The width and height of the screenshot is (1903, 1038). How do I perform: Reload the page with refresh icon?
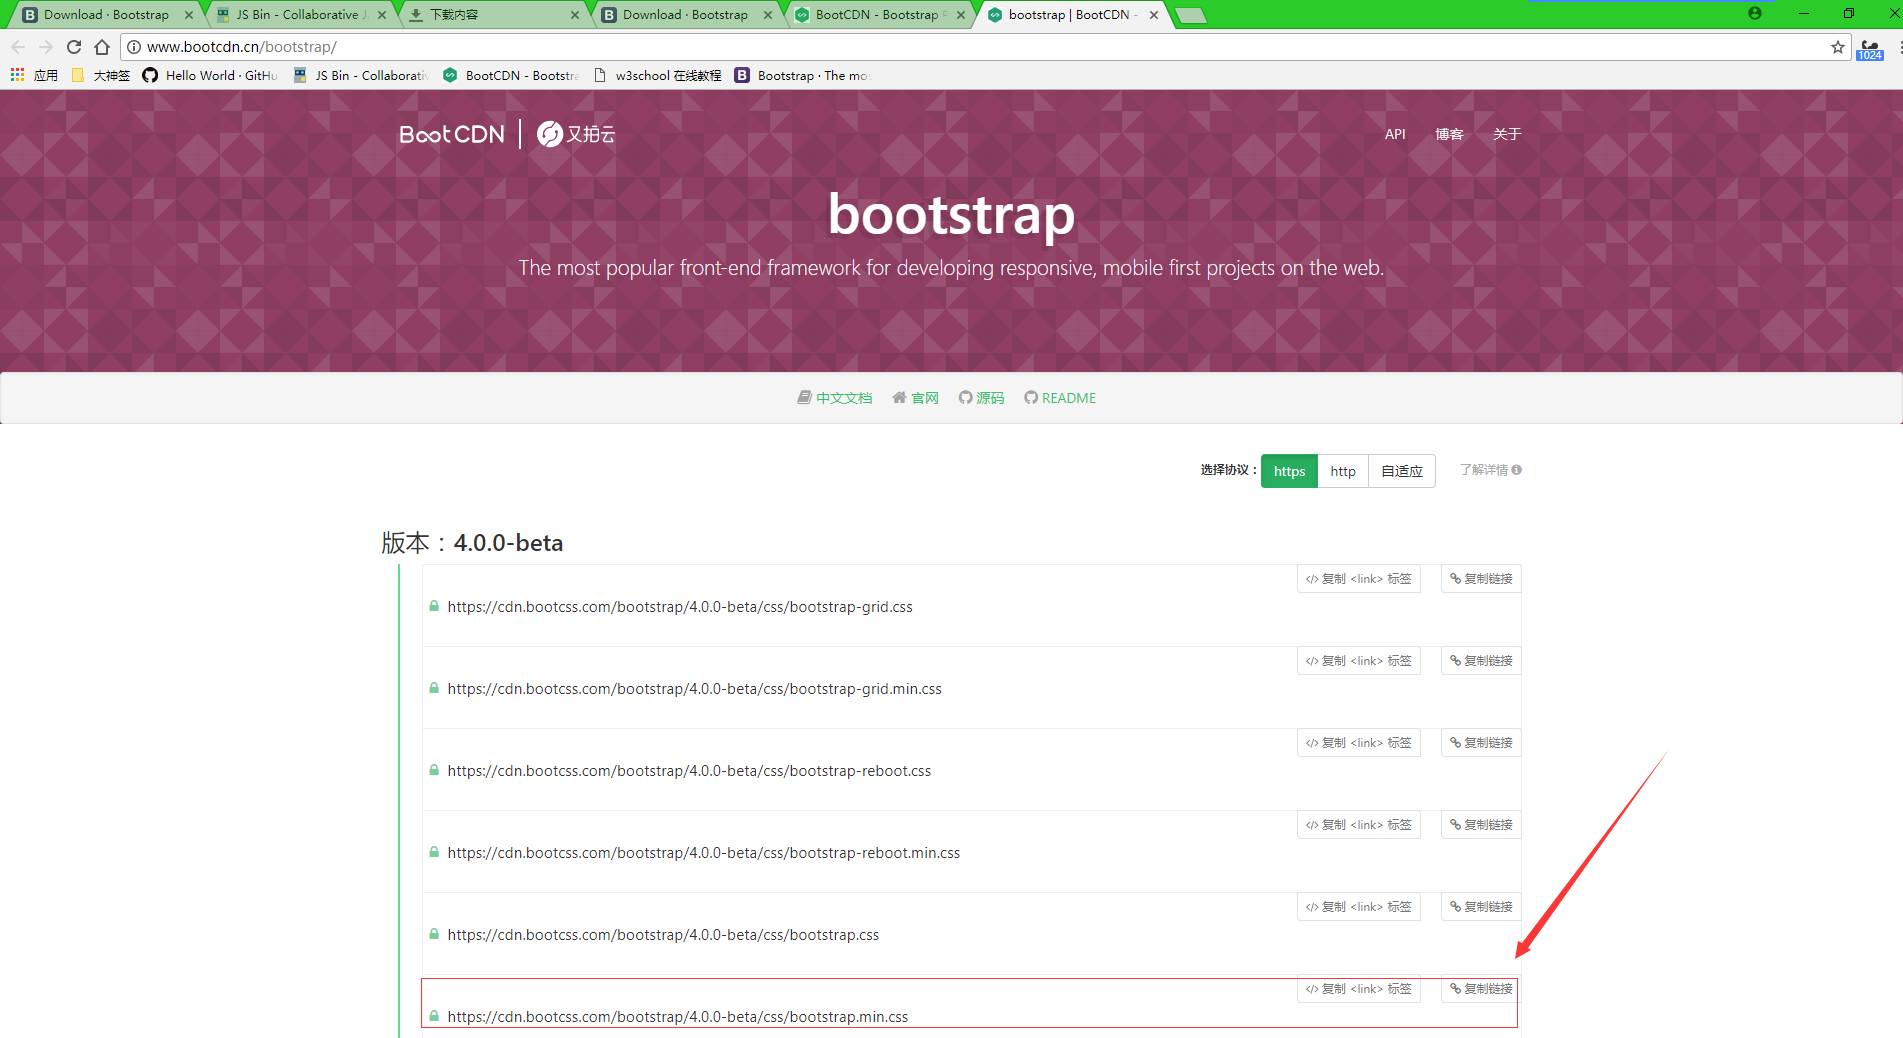point(74,47)
